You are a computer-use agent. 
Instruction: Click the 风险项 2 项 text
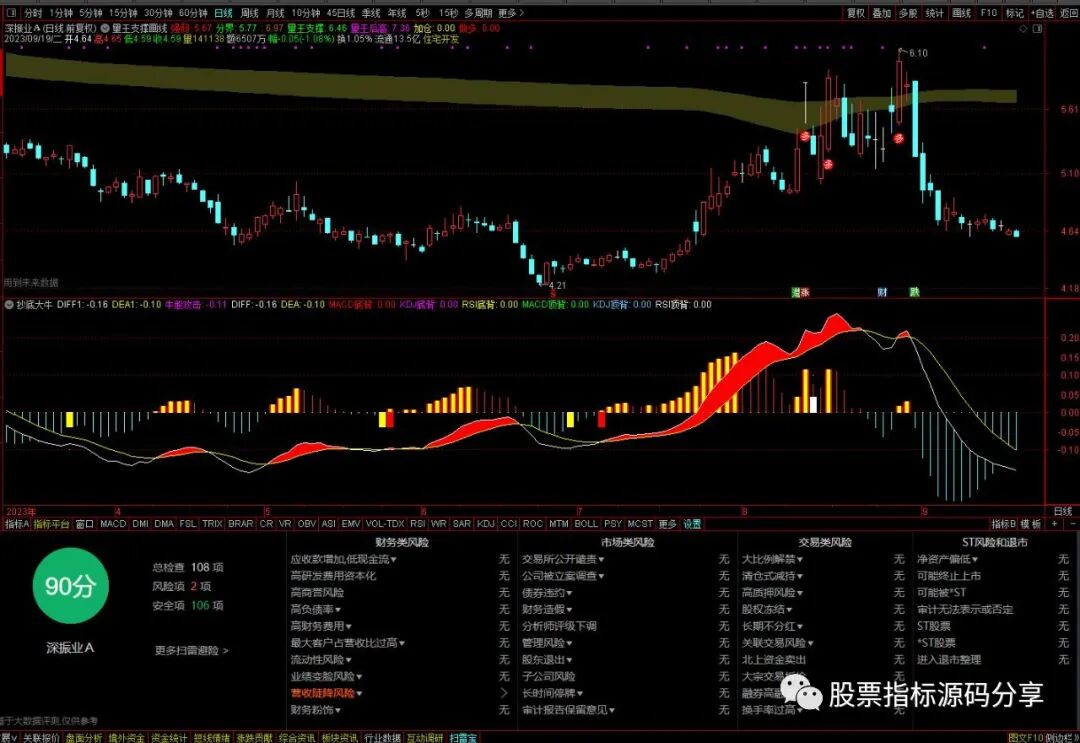182,586
